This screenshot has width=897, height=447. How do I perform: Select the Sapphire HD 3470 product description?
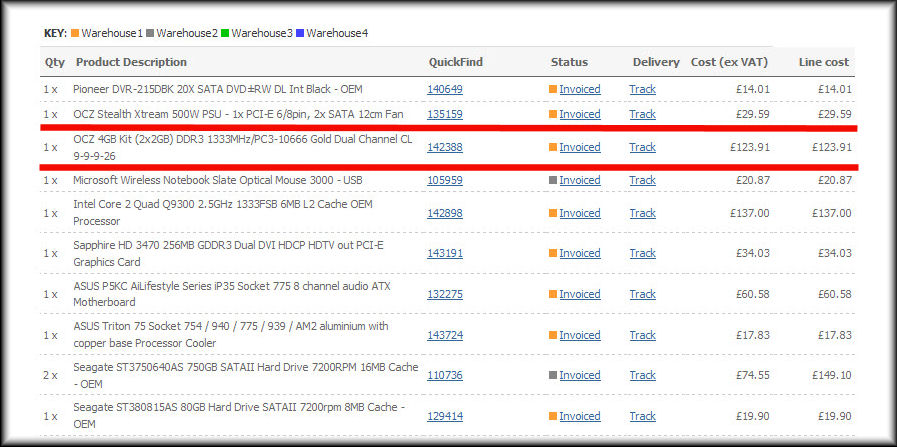click(x=230, y=253)
